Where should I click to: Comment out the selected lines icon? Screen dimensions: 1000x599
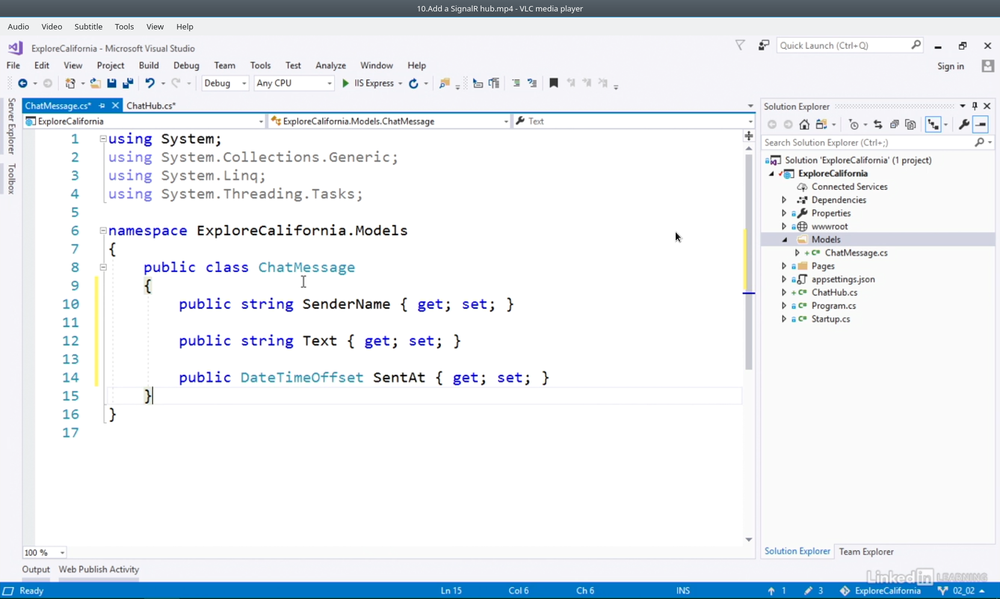click(516, 84)
